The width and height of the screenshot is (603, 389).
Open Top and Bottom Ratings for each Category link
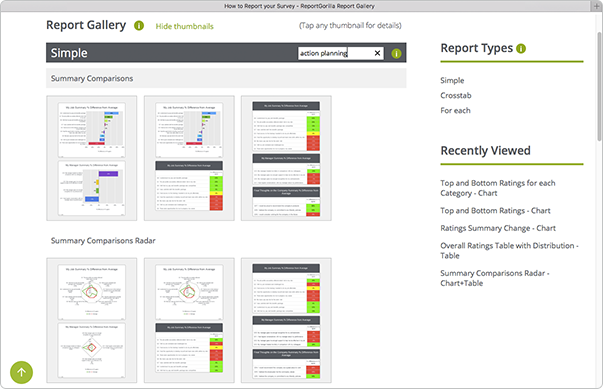point(498,188)
